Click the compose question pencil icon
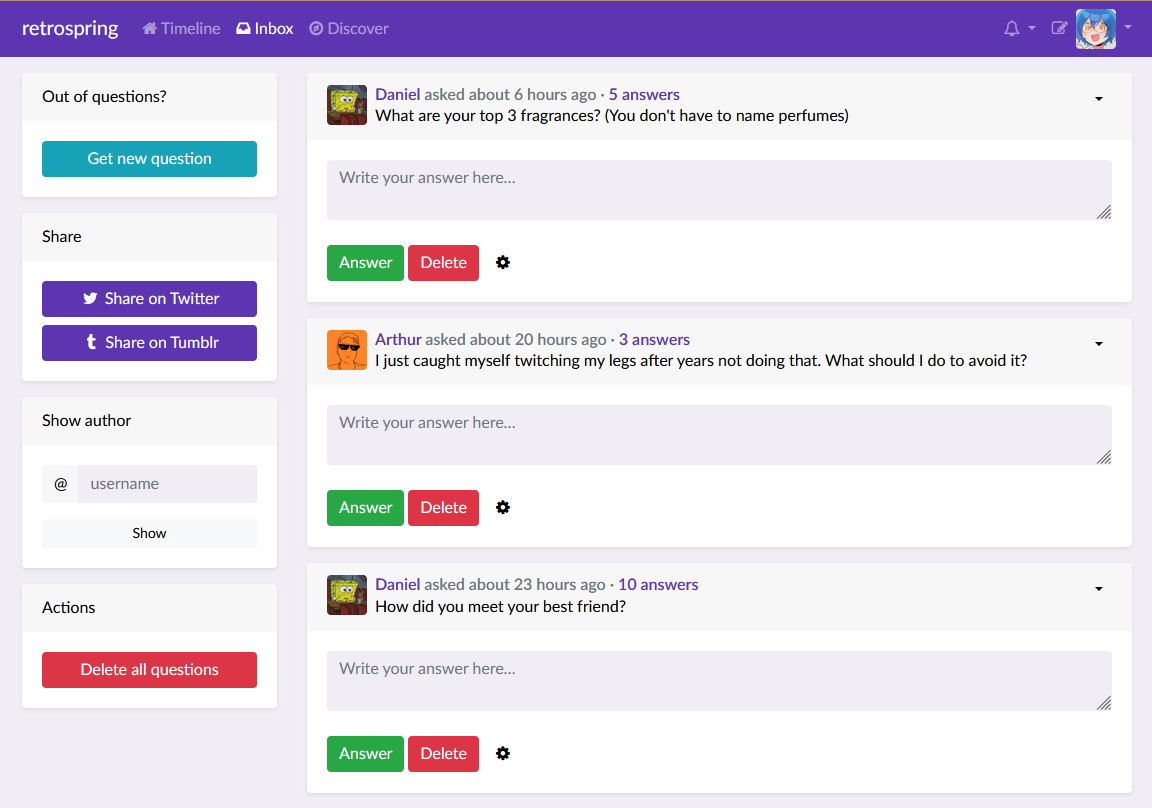This screenshot has width=1152, height=808. (x=1059, y=29)
